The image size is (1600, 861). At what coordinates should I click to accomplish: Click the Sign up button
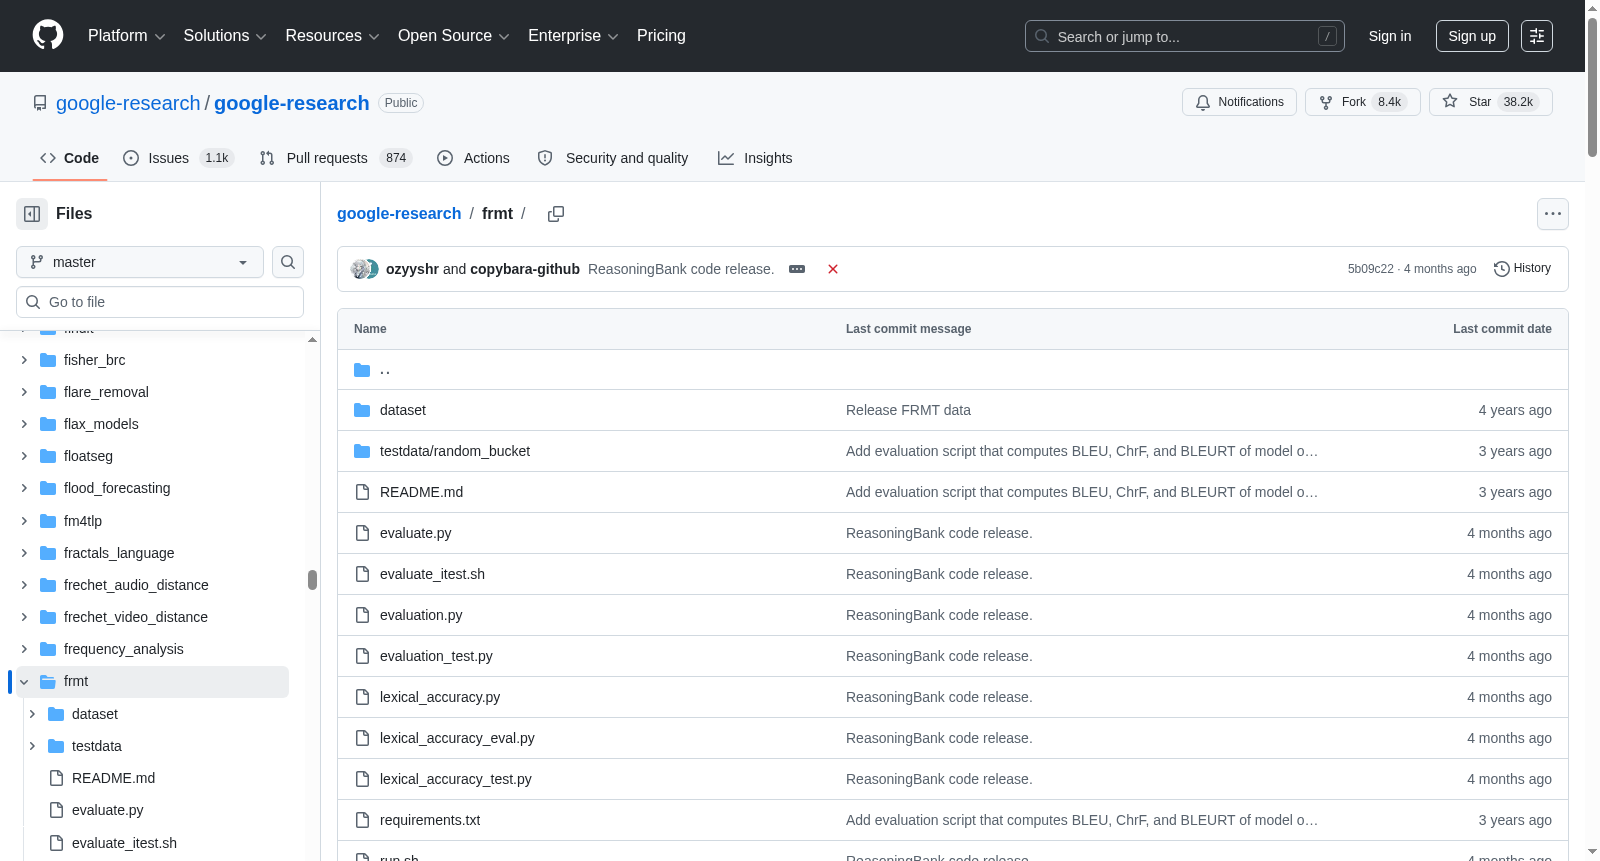pos(1472,36)
